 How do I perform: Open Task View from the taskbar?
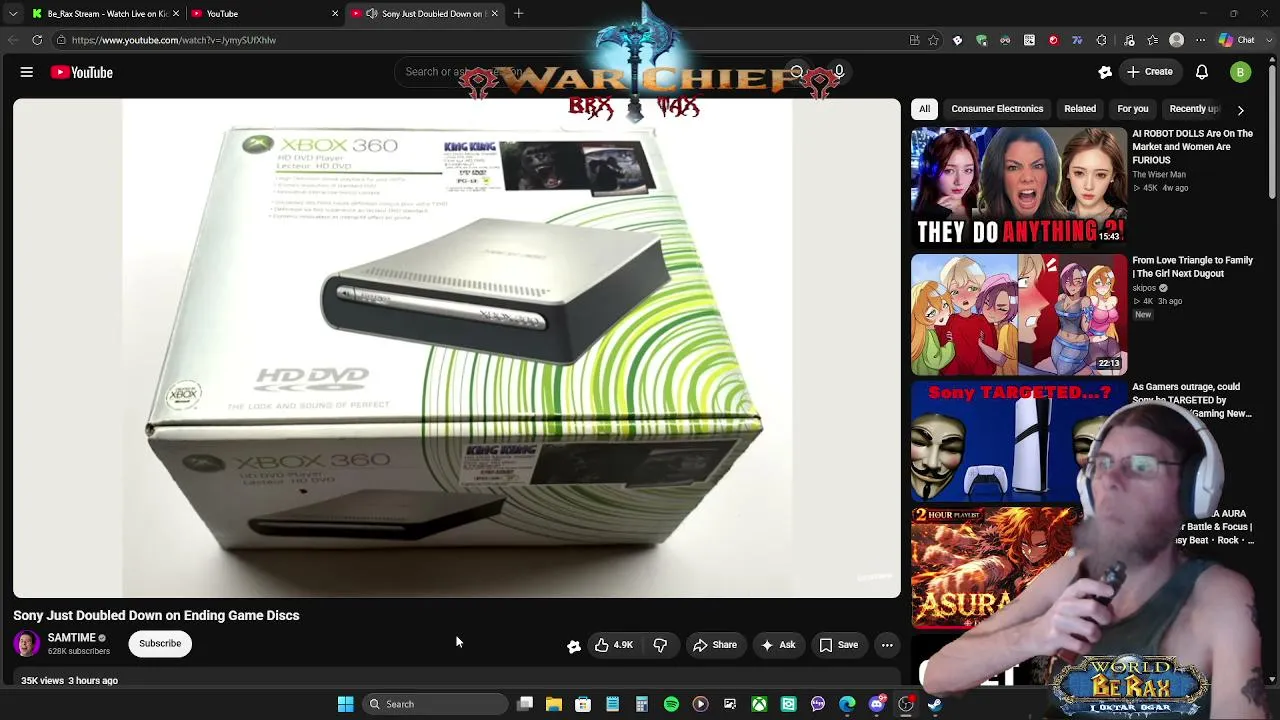[x=525, y=704]
